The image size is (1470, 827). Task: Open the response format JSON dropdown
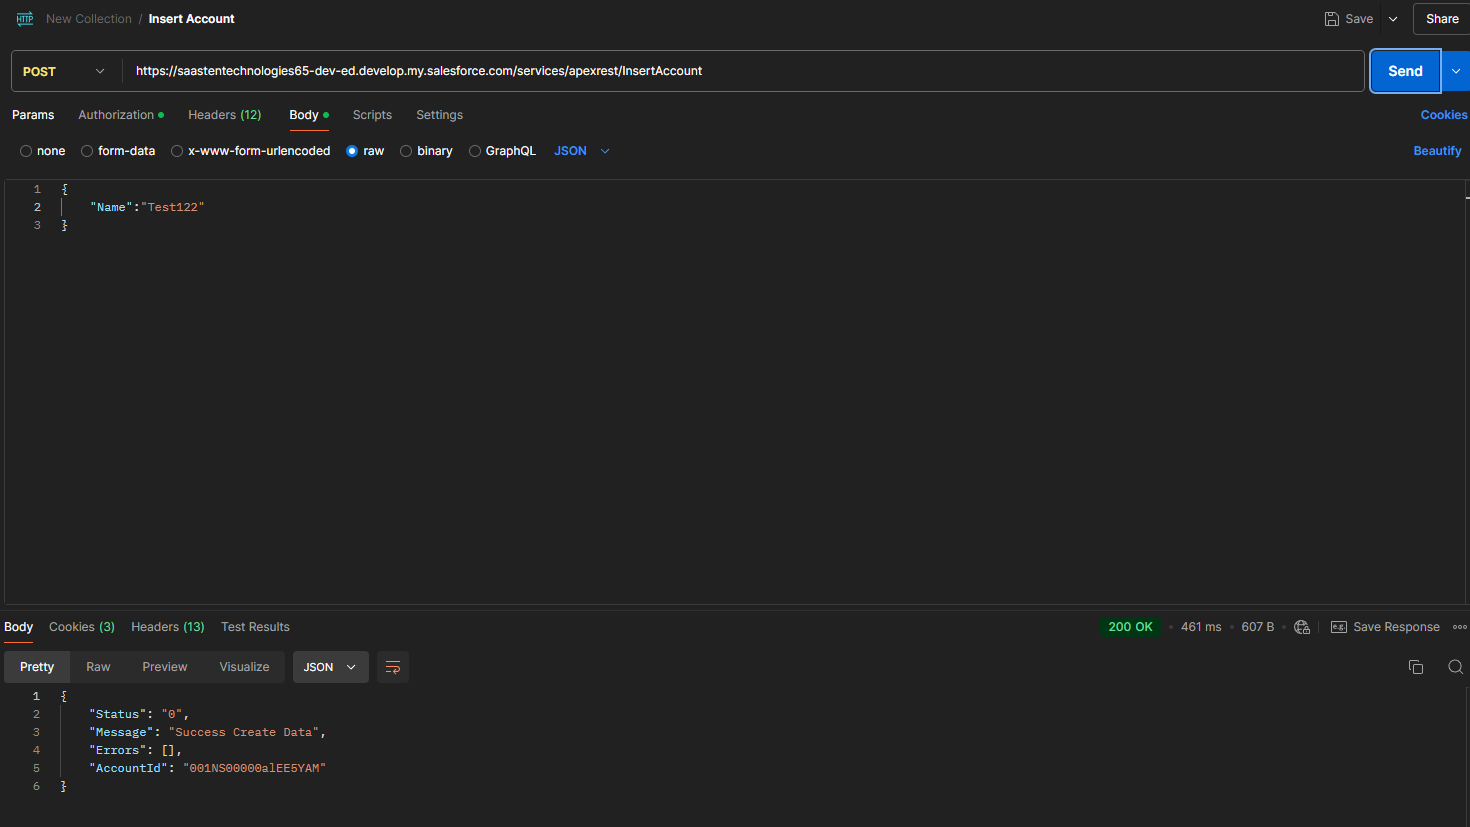(x=330, y=667)
